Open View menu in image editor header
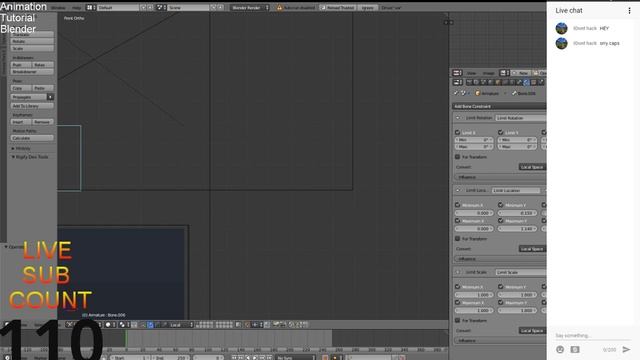 471,73
